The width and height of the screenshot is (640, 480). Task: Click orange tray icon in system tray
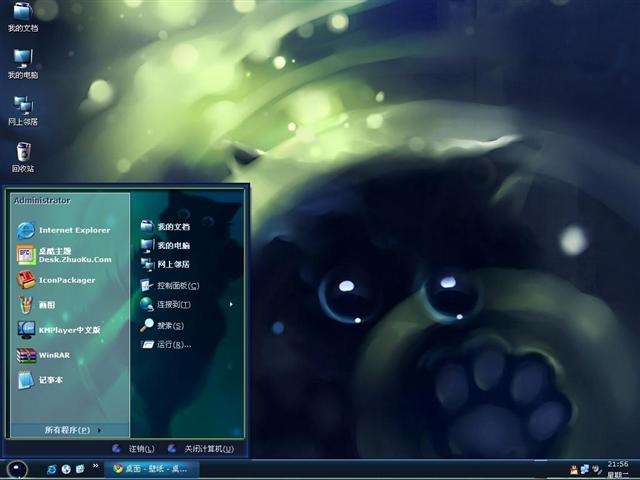pos(574,470)
